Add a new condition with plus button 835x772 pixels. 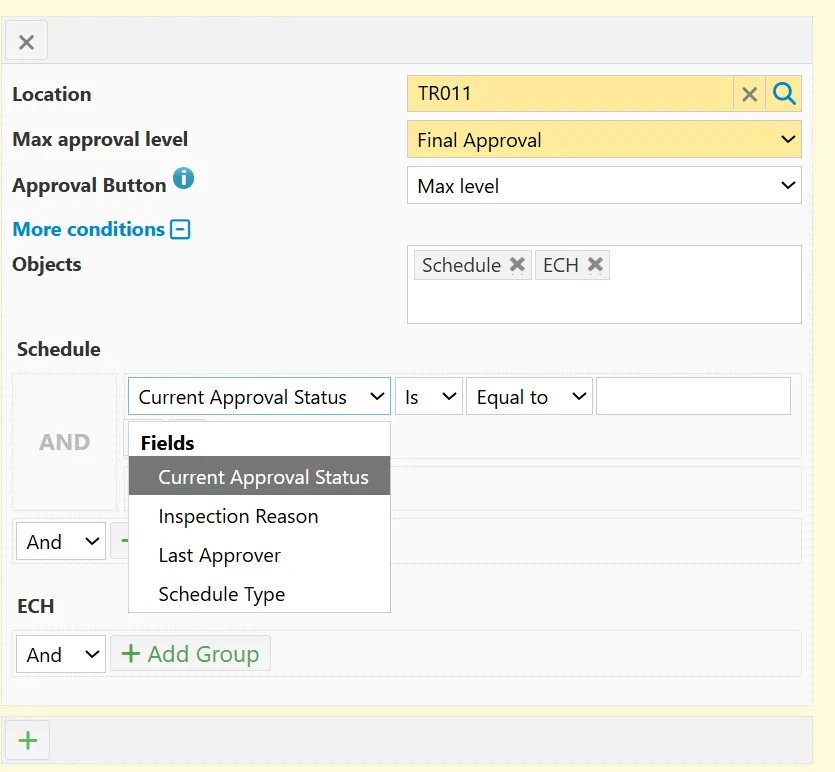[x=28, y=740]
